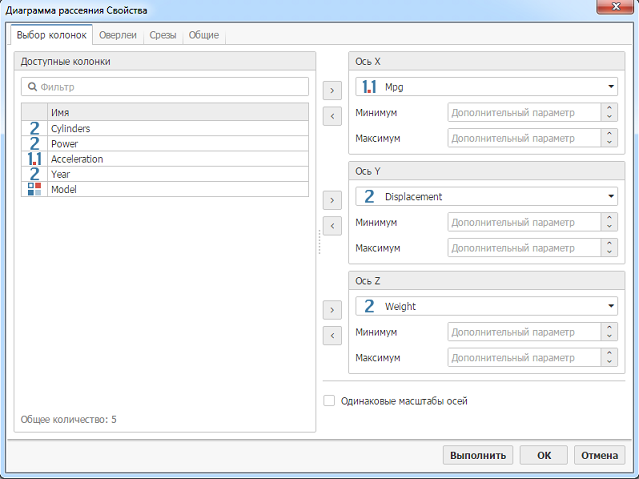Screen dimensions: 639x479
Task: Remove column from Ось Y
Action: tap(332, 226)
